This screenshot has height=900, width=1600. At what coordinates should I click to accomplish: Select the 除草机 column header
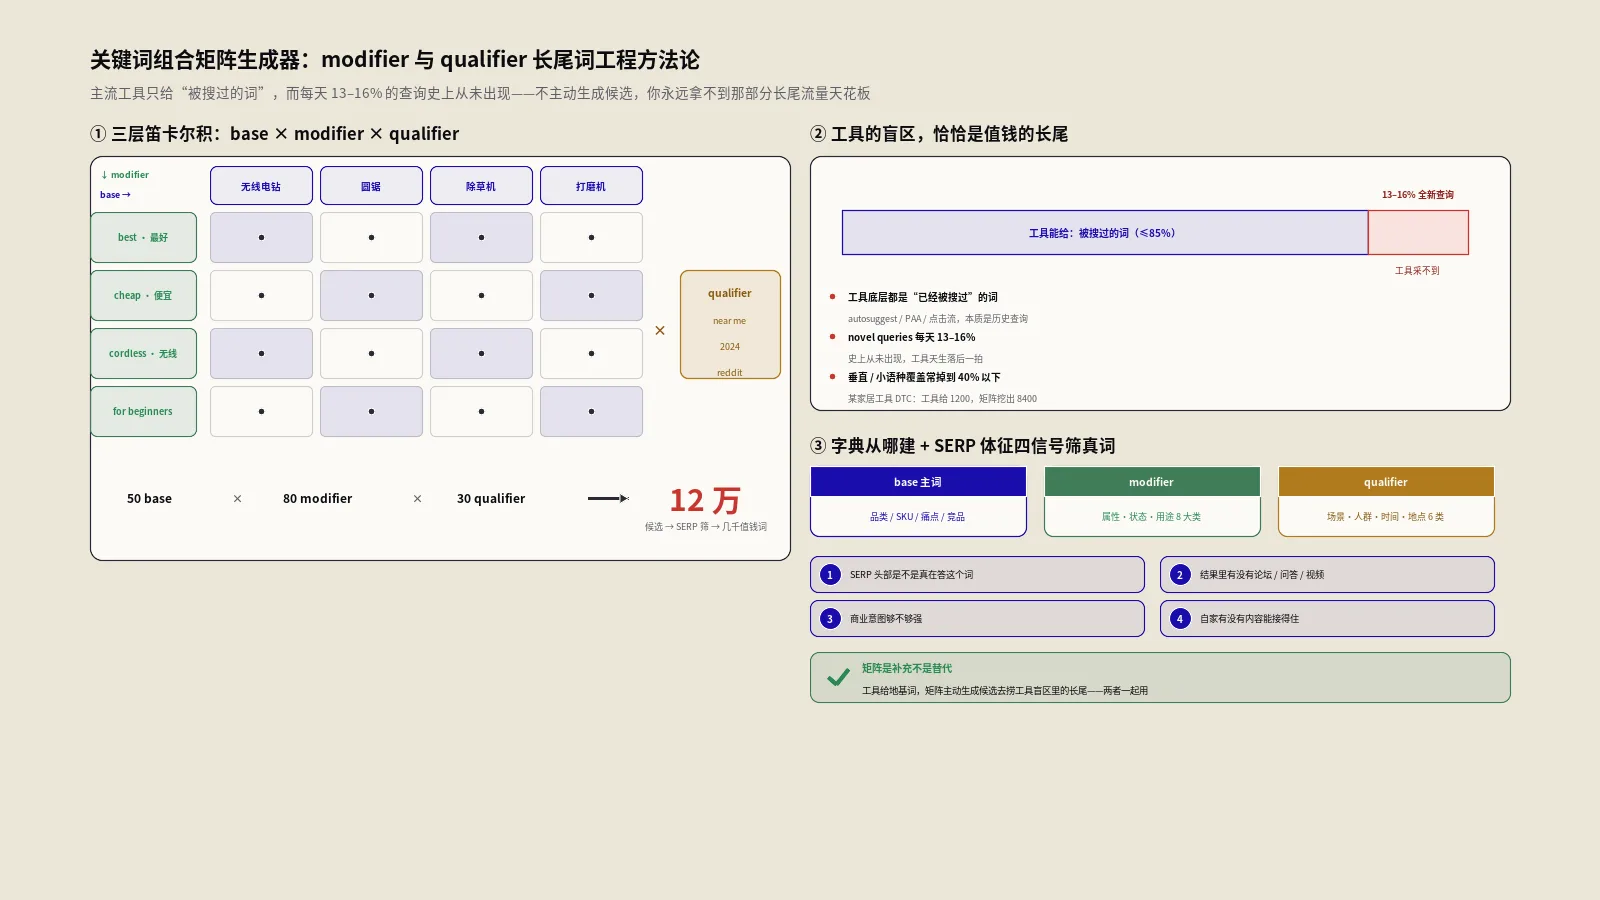click(481, 186)
